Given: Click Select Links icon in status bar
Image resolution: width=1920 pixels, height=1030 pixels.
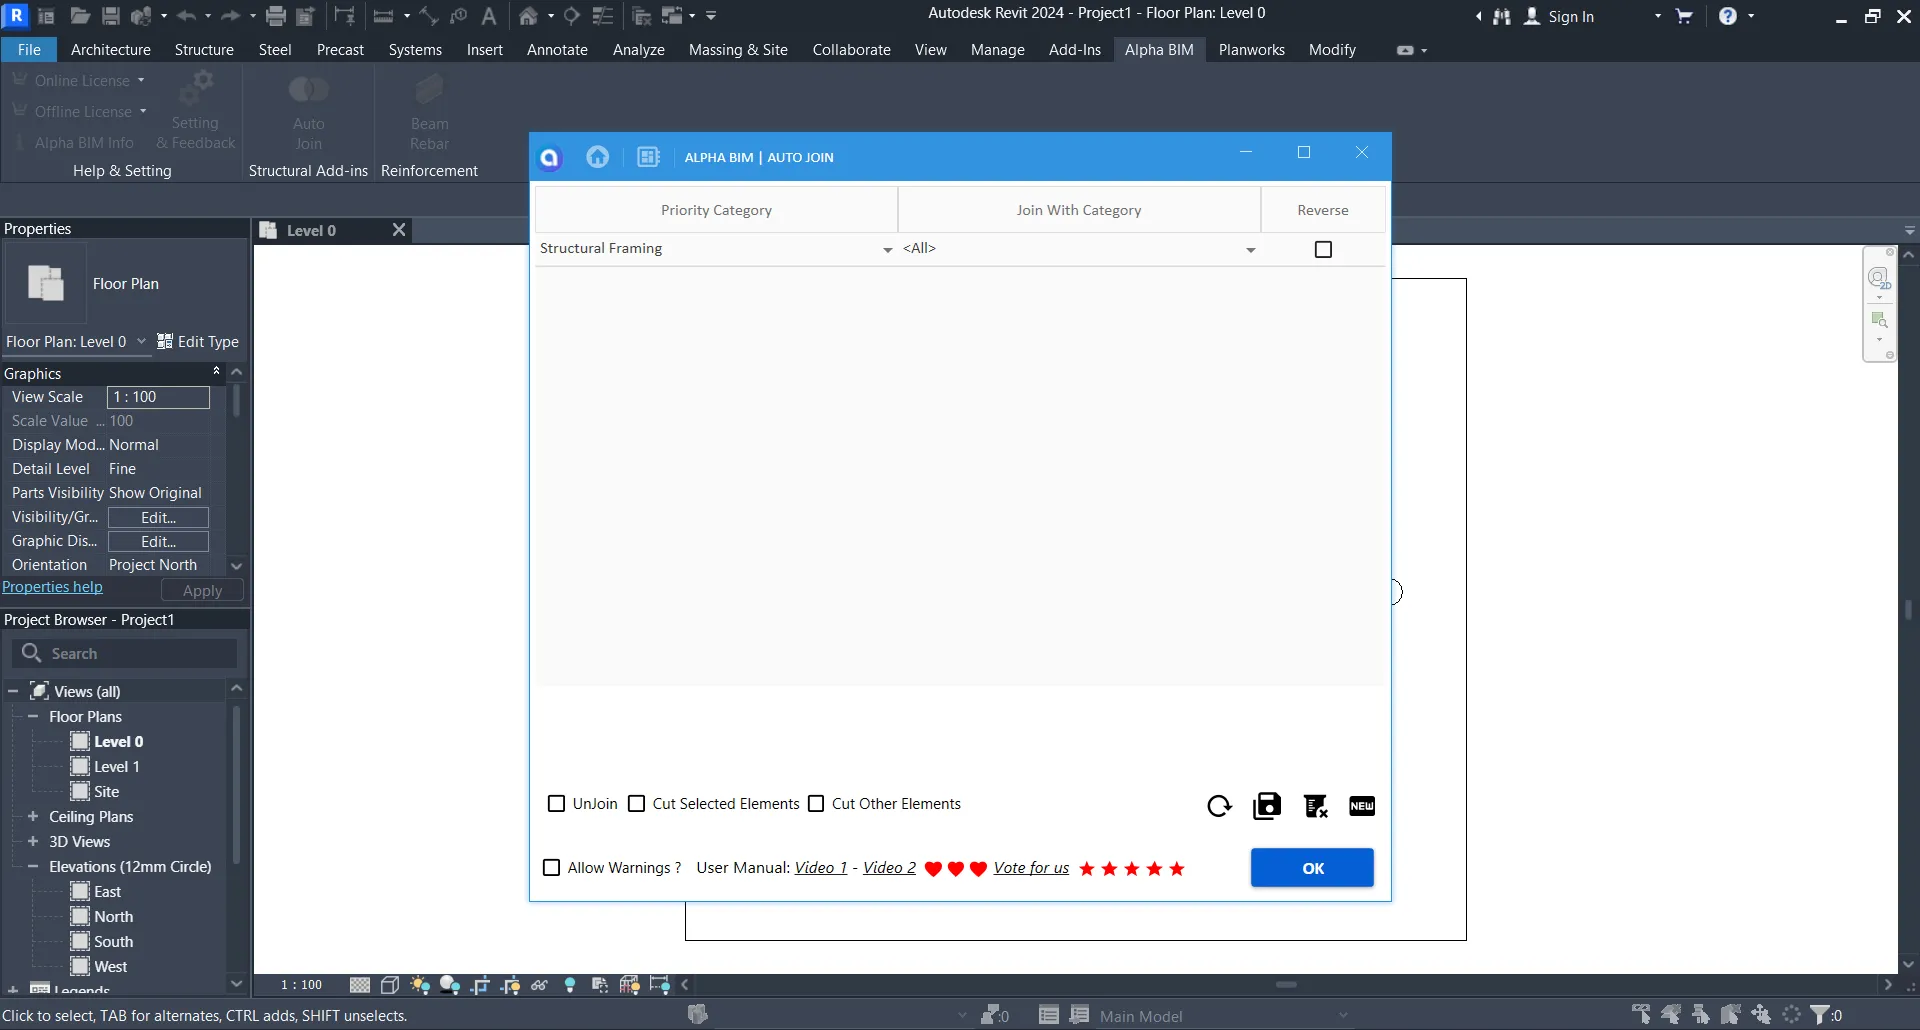Looking at the screenshot, I should pyautogui.click(x=1641, y=1015).
